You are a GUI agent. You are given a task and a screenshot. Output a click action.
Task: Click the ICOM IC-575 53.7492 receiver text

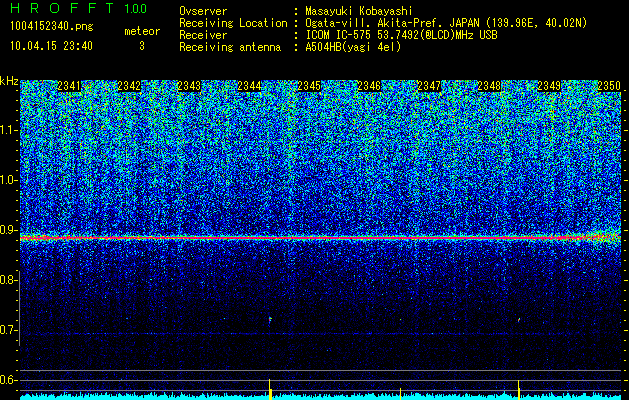click(401, 35)
